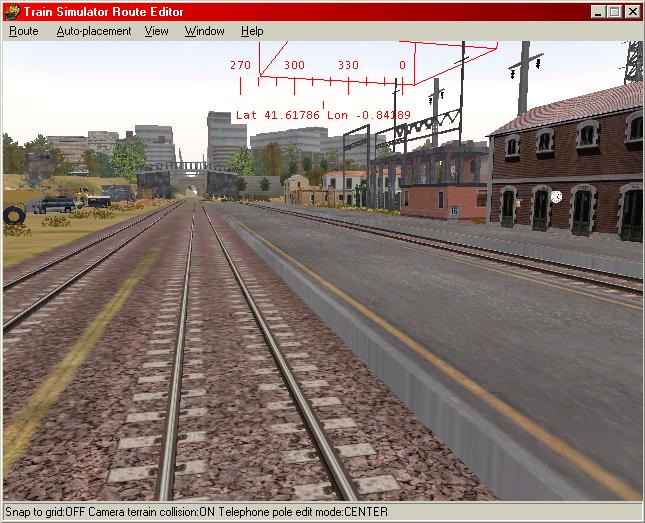645x523 pixels.
Task: Click the Train Simulator title bar icon
Action: pos(12,11)
